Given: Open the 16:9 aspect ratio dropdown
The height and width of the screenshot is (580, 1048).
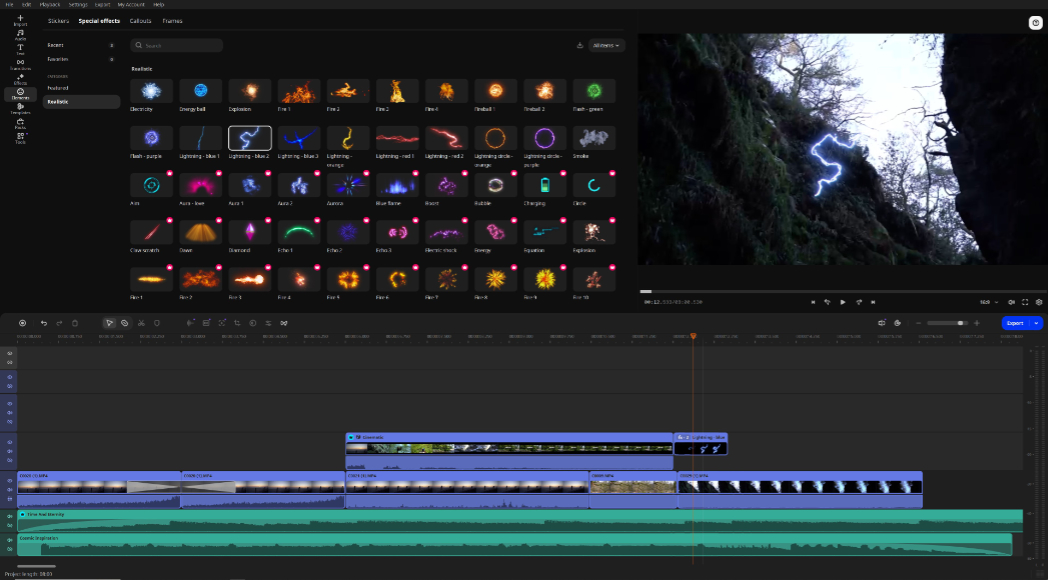Looking at the screenshot, I should click(x=989, y=302).
